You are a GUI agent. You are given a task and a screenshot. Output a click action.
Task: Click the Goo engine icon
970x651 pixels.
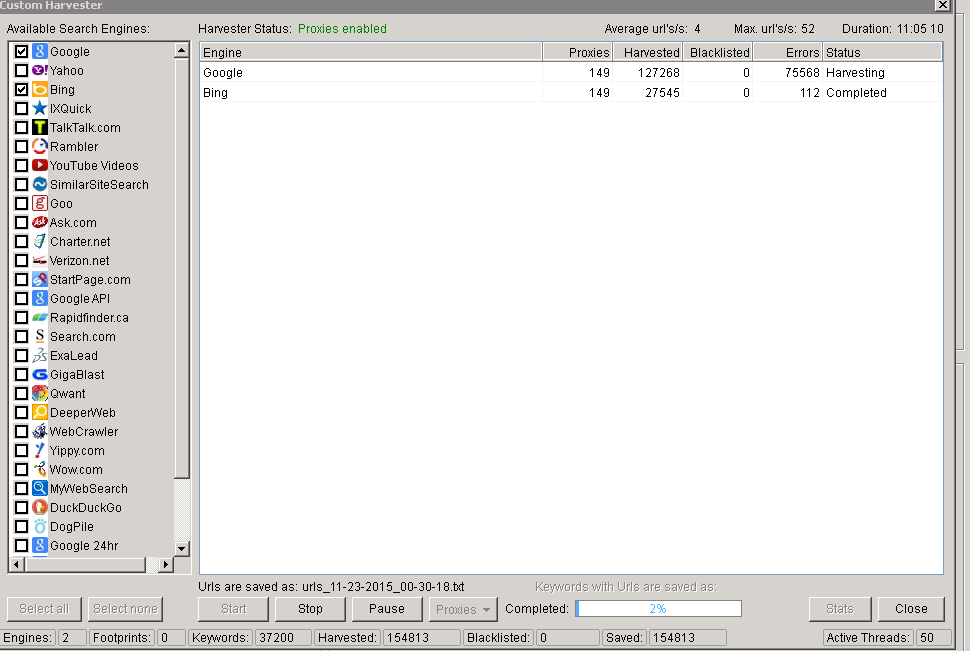coord(40,204)
